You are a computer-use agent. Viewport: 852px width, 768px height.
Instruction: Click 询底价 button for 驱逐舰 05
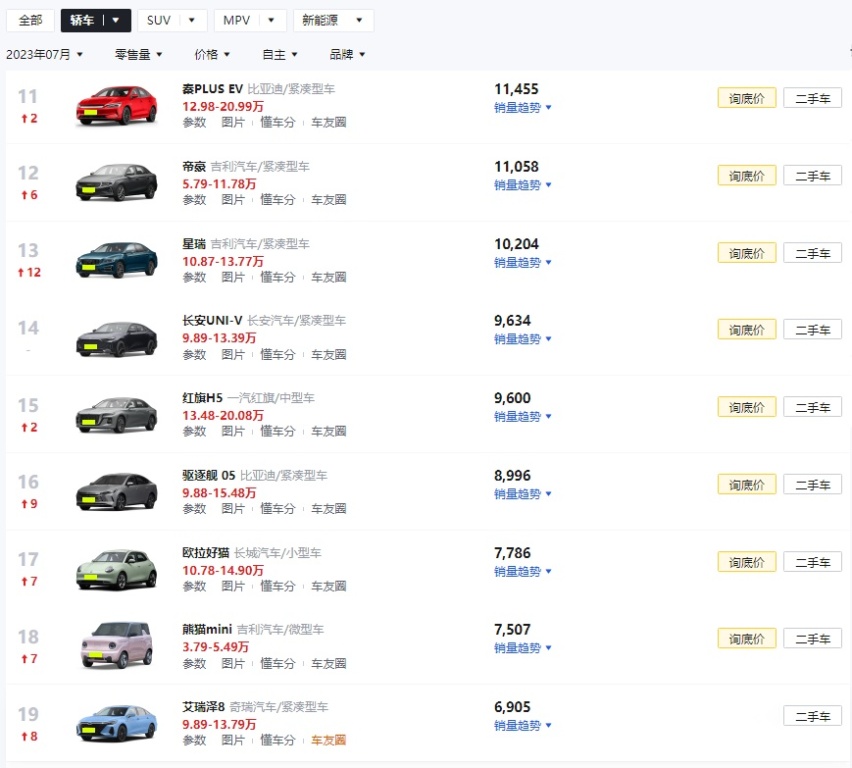pyautogui.click(x=747, y=485)
